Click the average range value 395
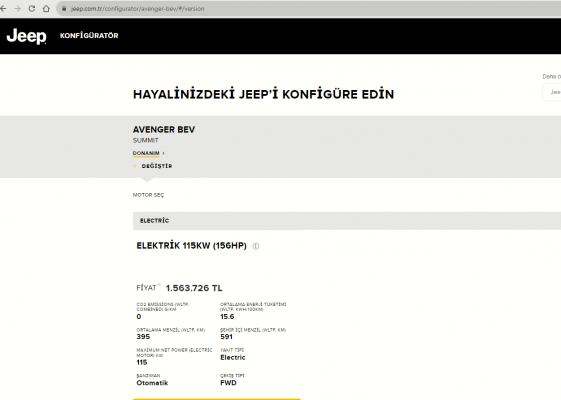This screenshot has height=400, width=561. coord(143,337)
